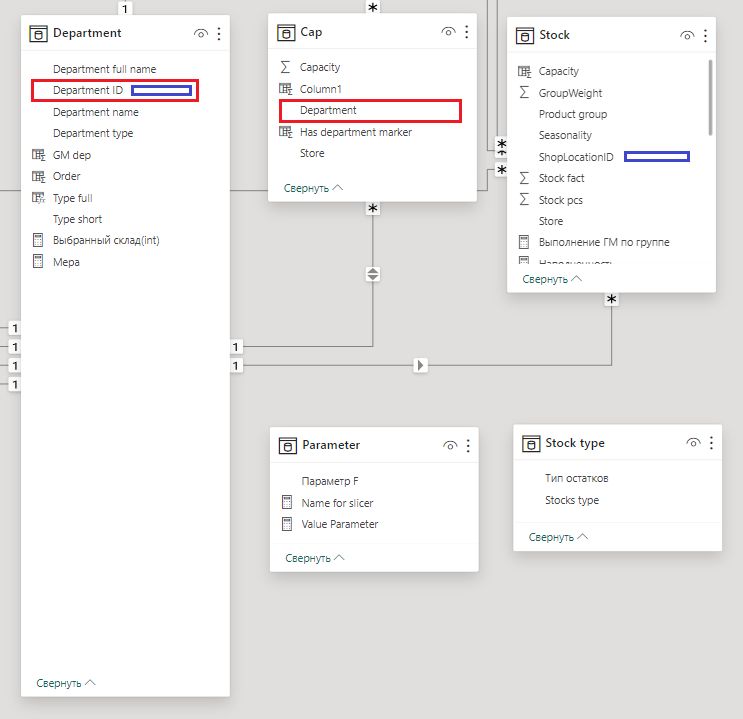
Task: Toggle visibility eye of Department table
Action: (x=201, y=34)
